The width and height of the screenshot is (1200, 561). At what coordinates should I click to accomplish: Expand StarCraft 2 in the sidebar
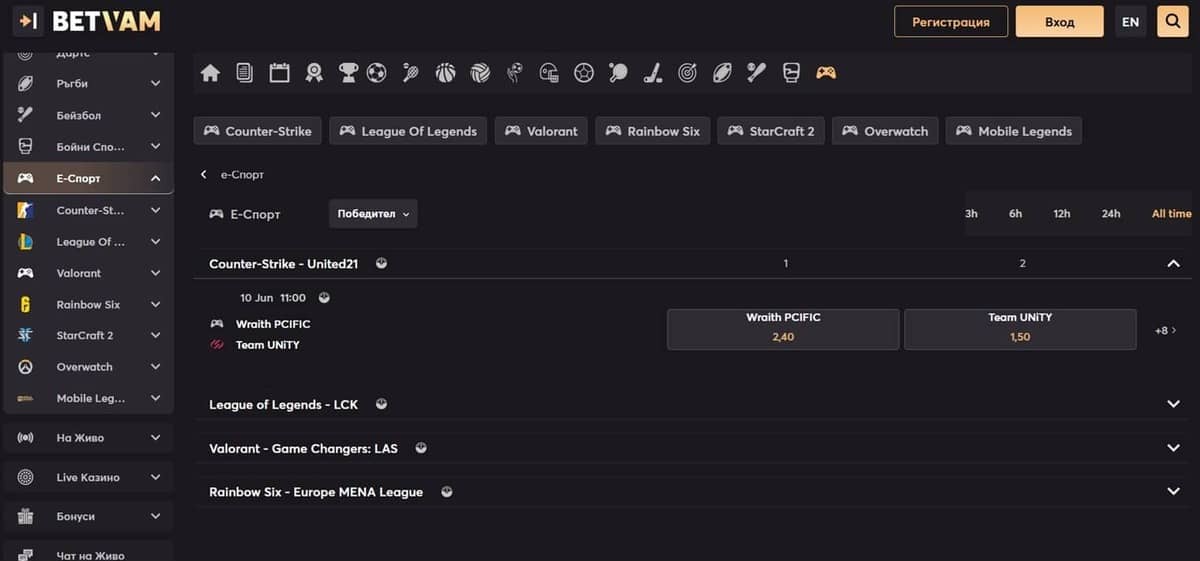click(155, 335)
